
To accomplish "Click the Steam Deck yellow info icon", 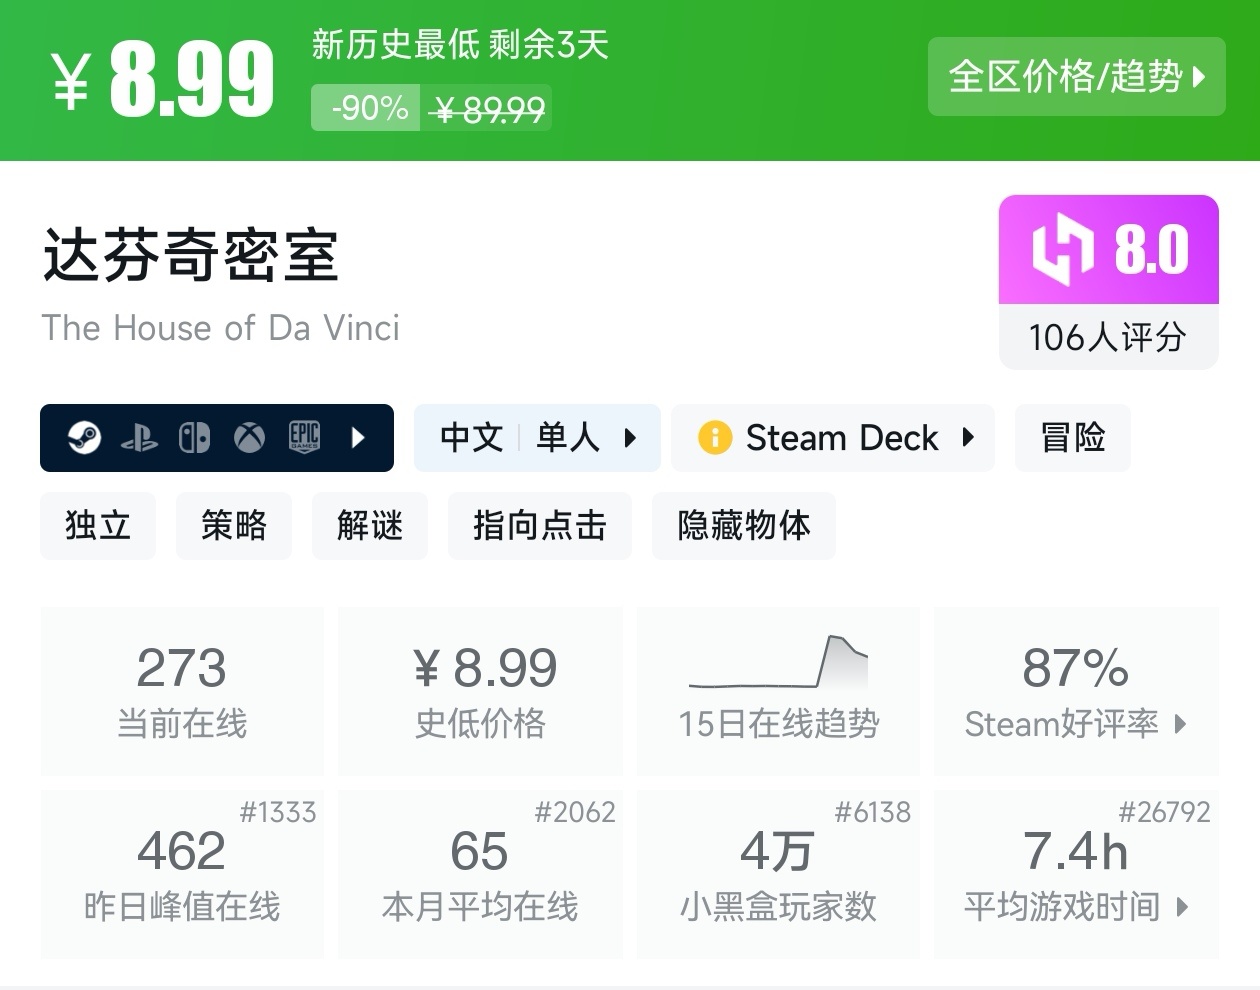I will pos(715,438).
